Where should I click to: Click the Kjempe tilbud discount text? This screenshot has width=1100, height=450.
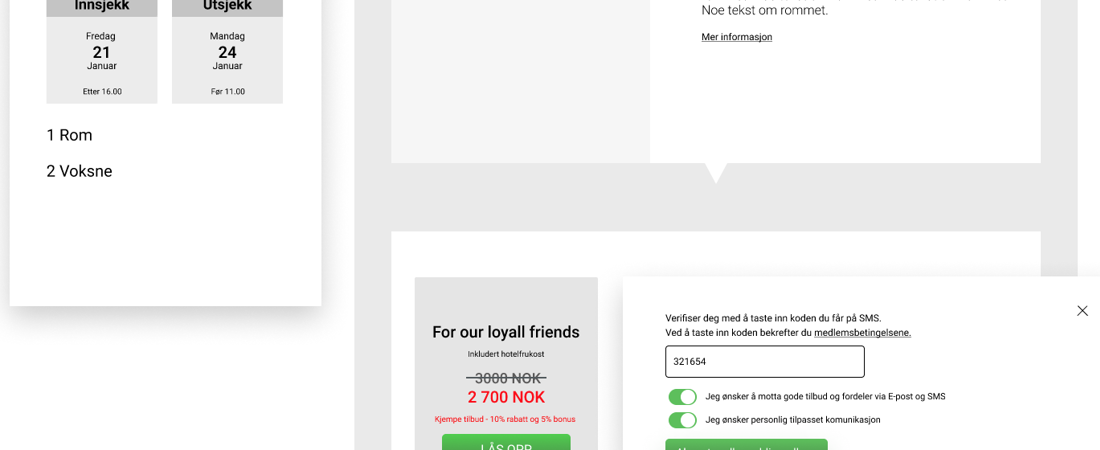pyautogui.click(x=505, y=419)
